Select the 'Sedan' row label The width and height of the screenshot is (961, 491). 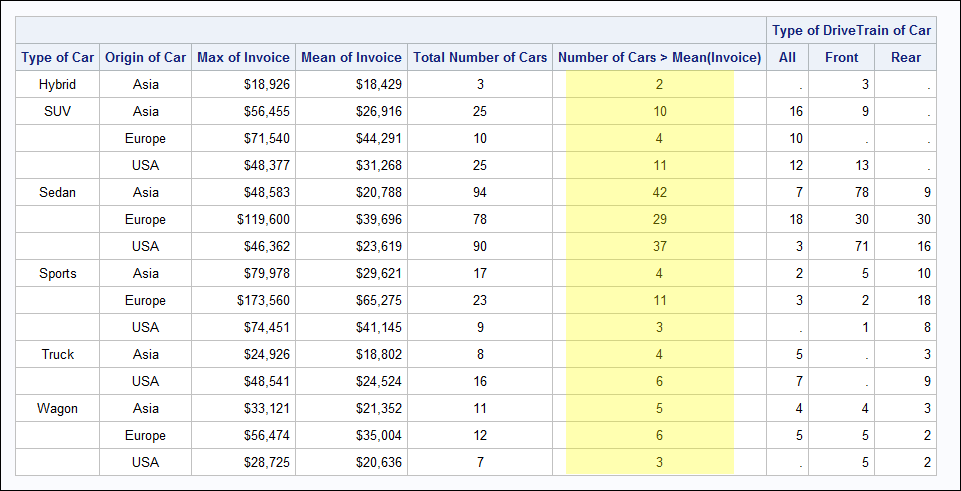coord(58,192)
